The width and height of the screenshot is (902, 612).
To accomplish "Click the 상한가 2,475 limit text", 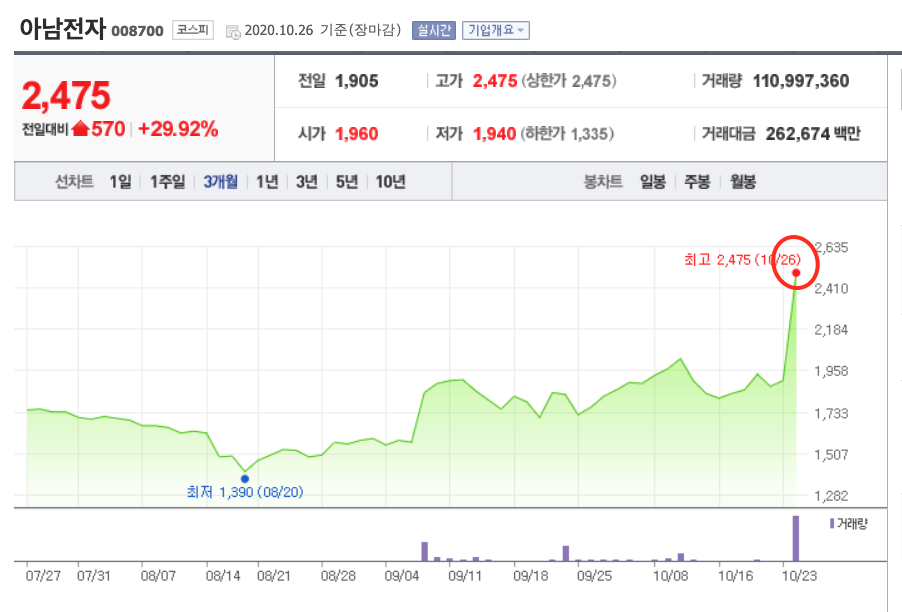I will click(x=569, y=81).
